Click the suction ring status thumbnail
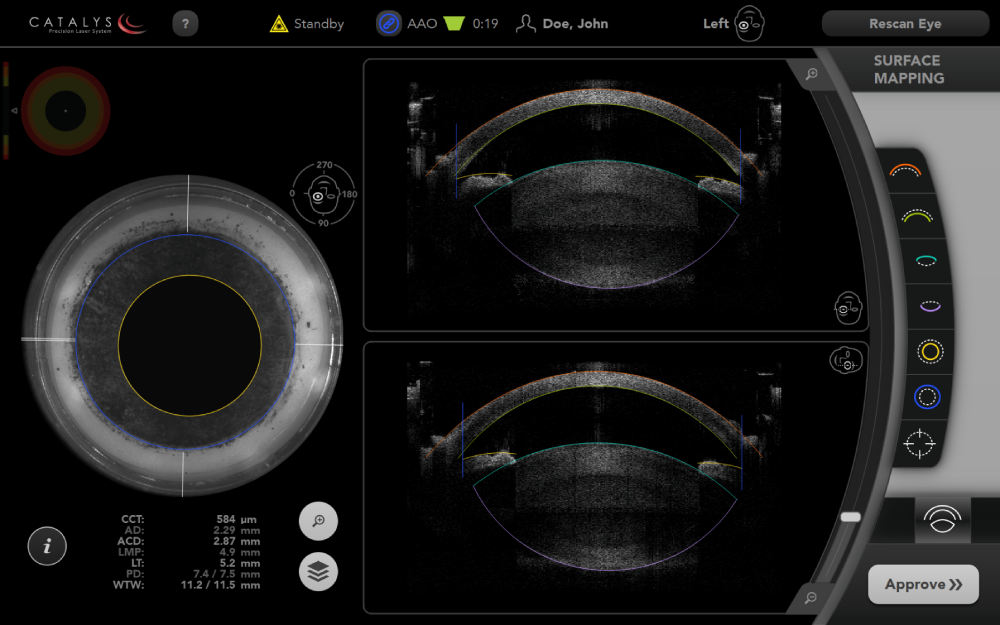 65,110
